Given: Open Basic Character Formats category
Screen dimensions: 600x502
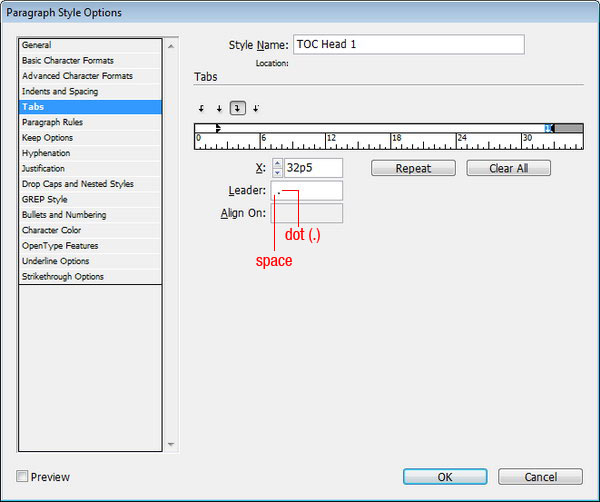Looking at the screenshot, I should [x=90, y=60].
